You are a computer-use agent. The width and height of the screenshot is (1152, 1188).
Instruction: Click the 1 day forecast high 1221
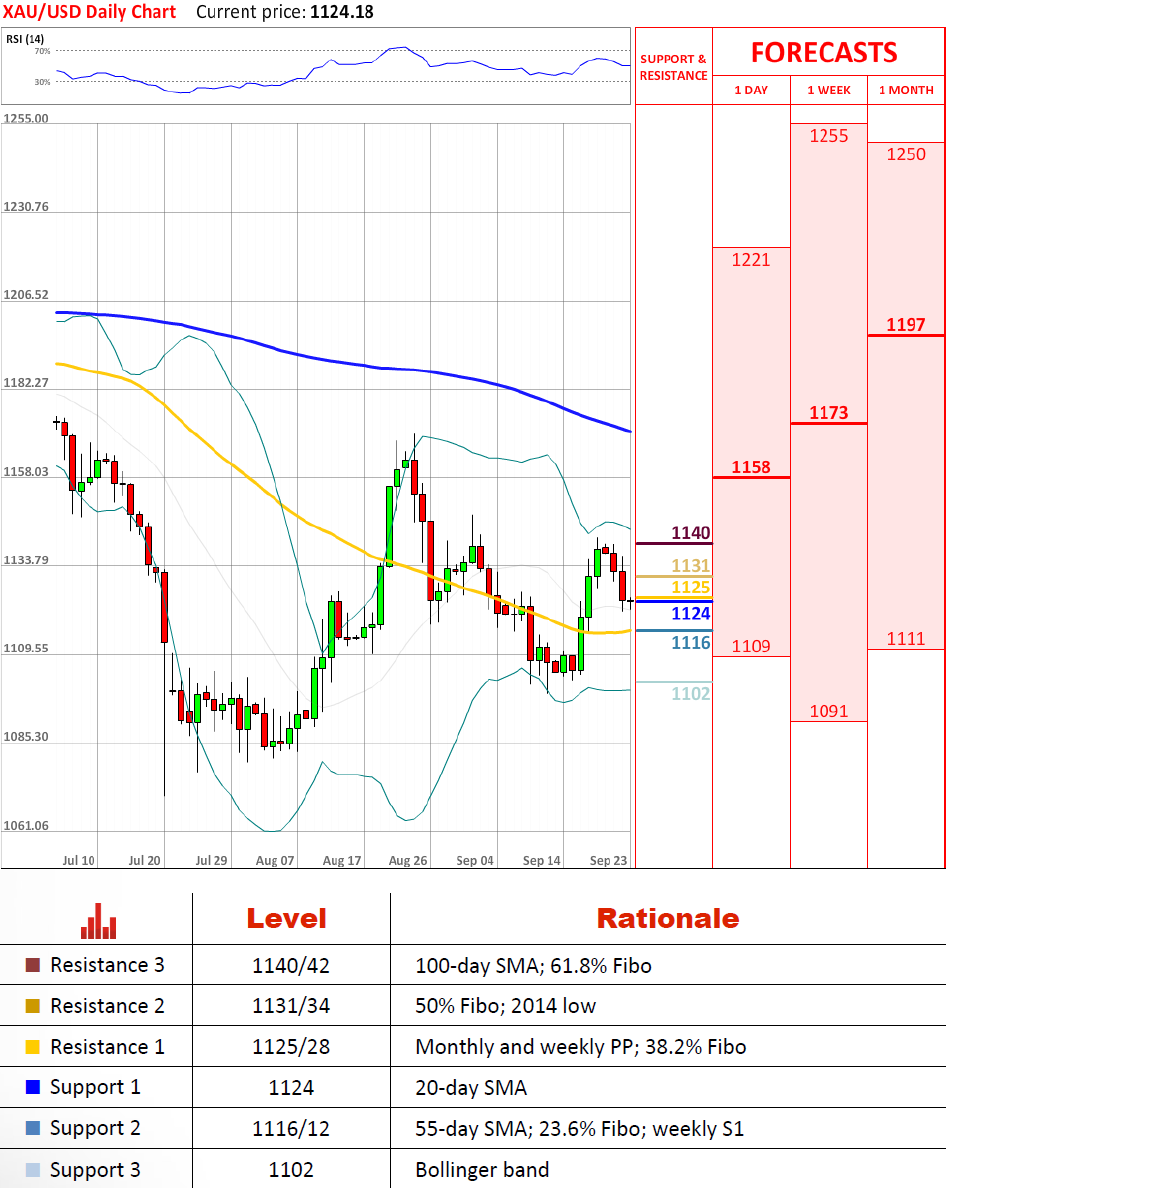750,260
